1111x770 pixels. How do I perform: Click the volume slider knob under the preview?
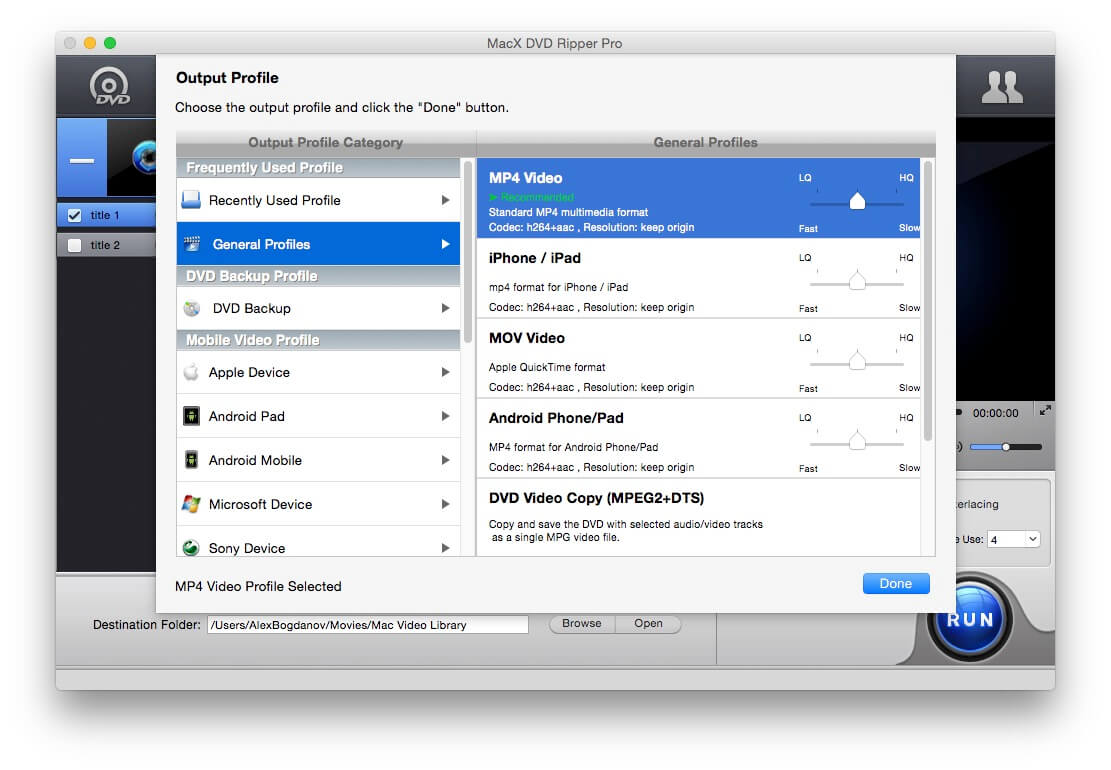click(1005, 447)
